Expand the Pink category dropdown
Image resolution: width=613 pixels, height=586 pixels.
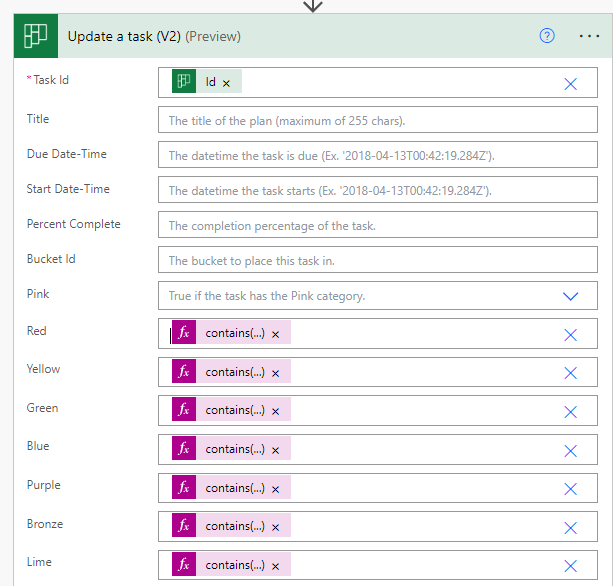pyautogui.click(x=570, y=297)
